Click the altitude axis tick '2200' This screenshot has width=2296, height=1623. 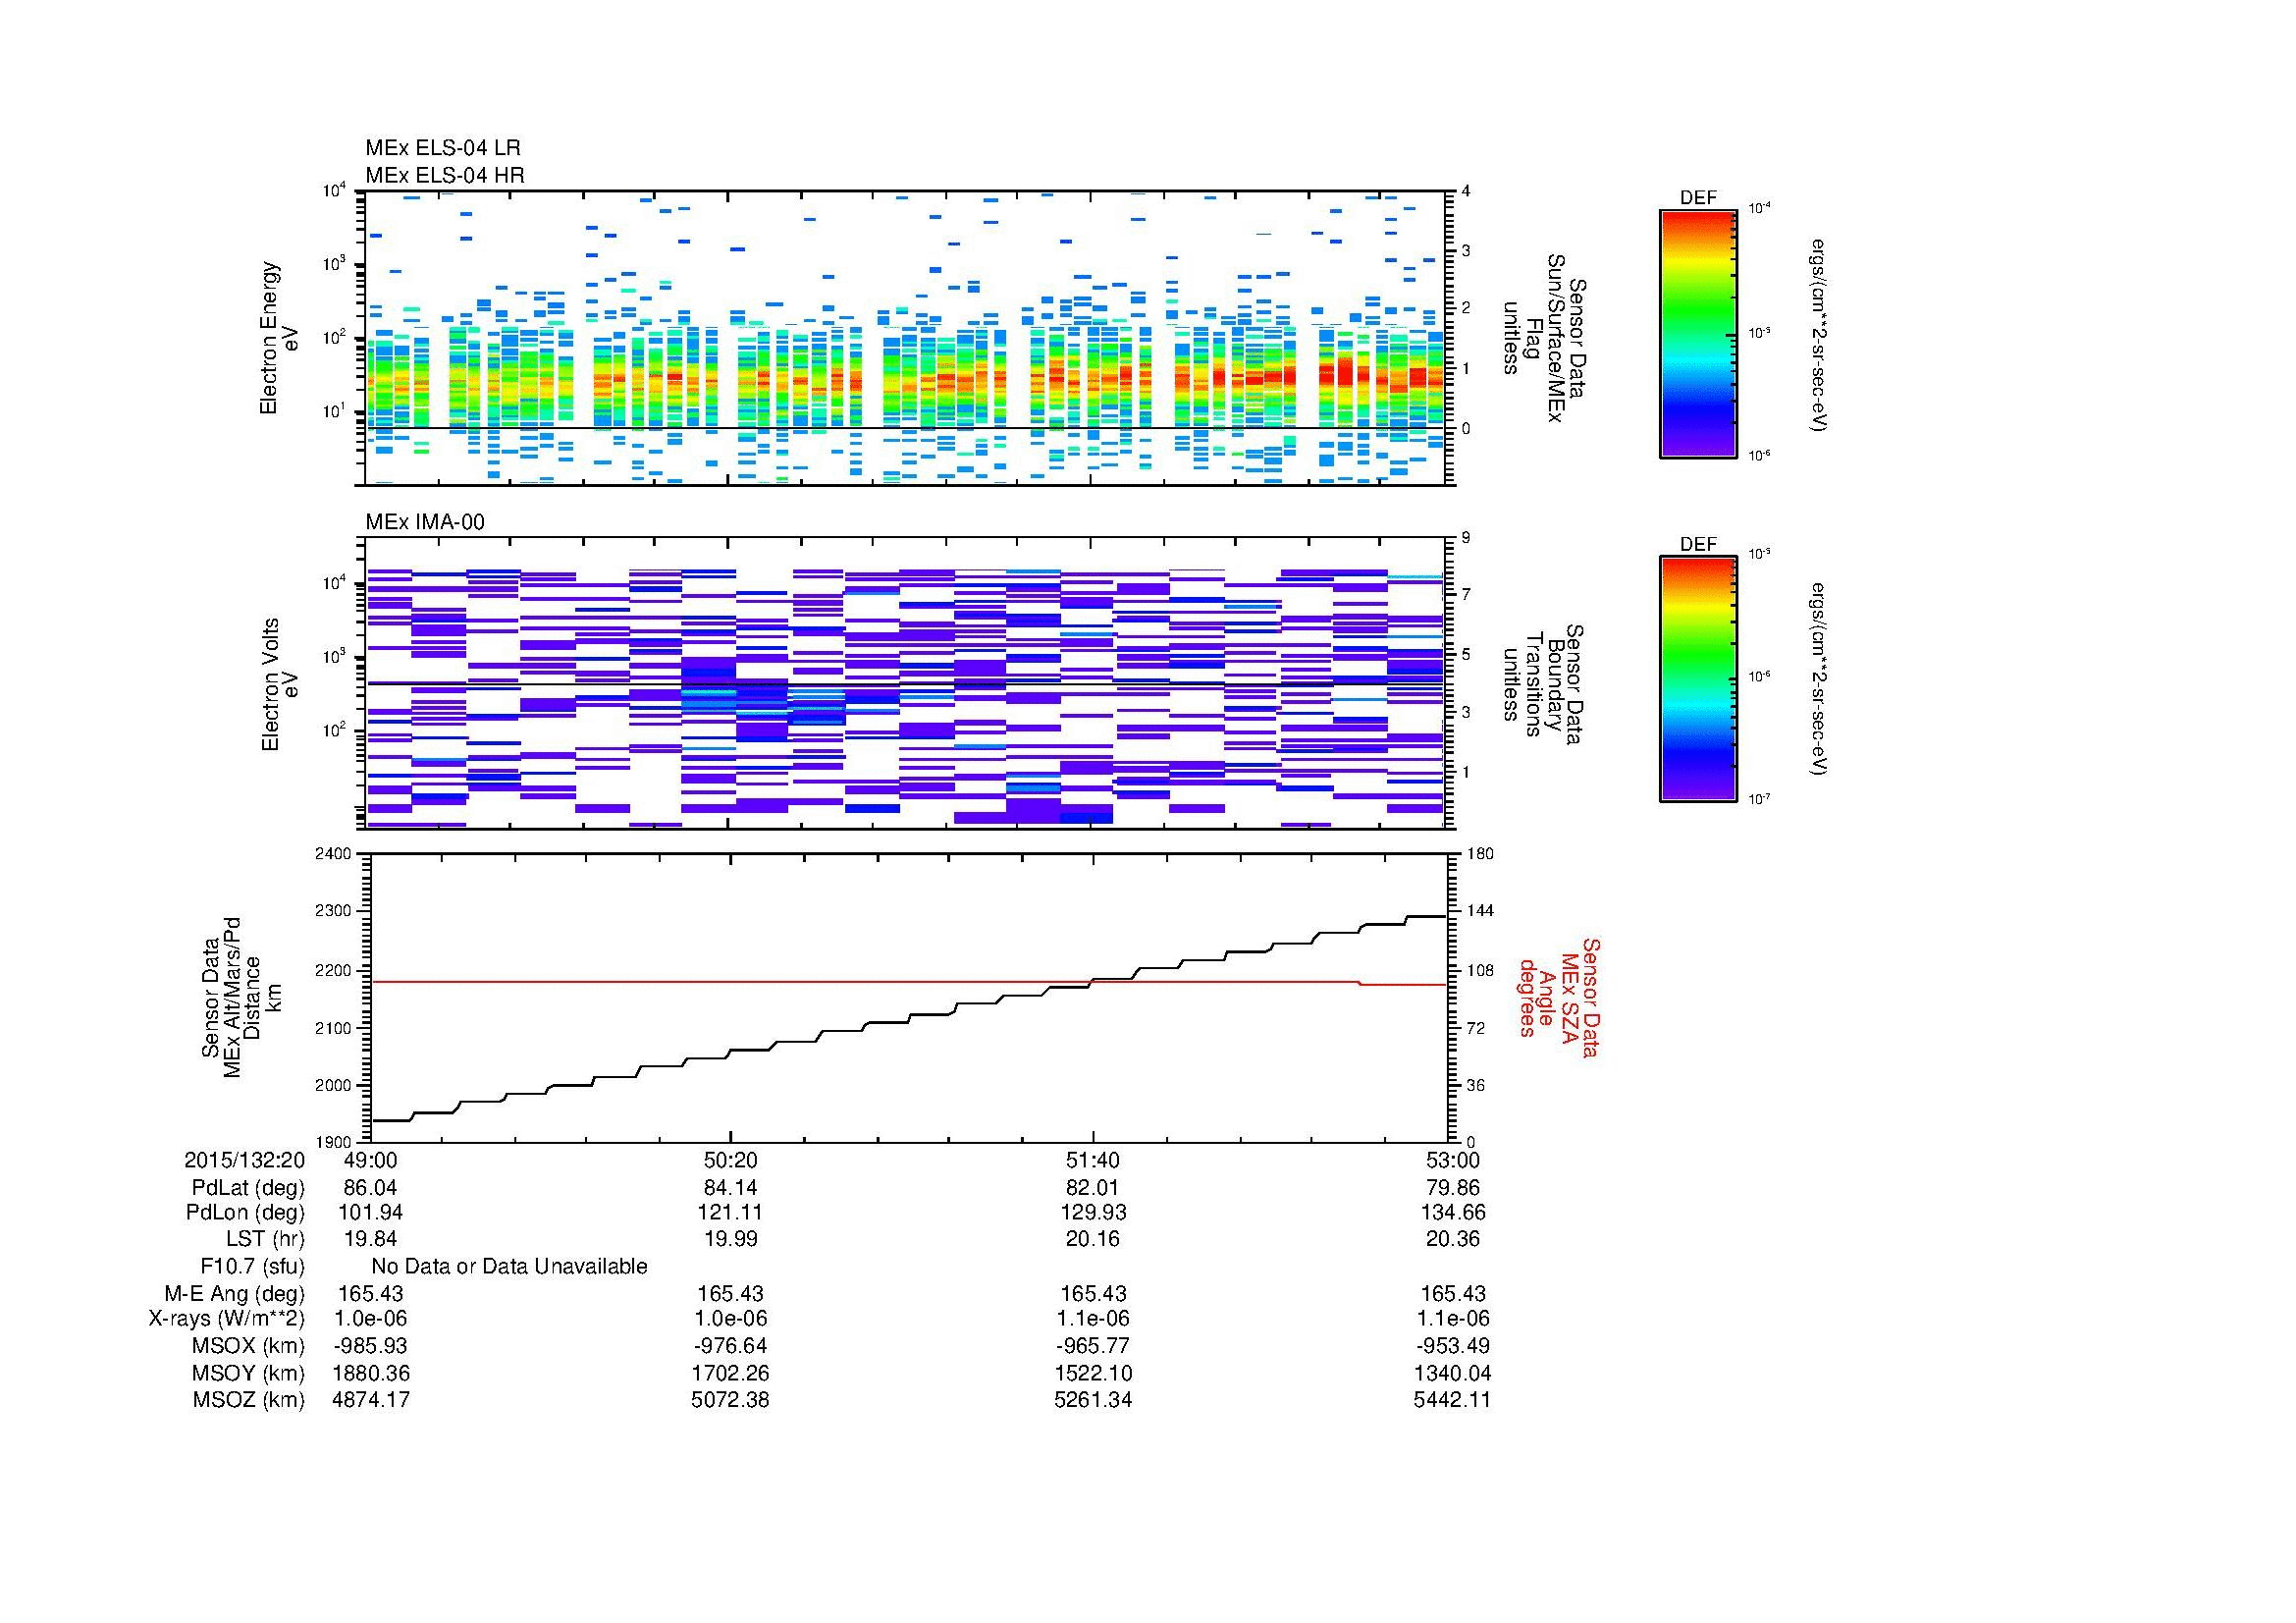coord(334,970)
